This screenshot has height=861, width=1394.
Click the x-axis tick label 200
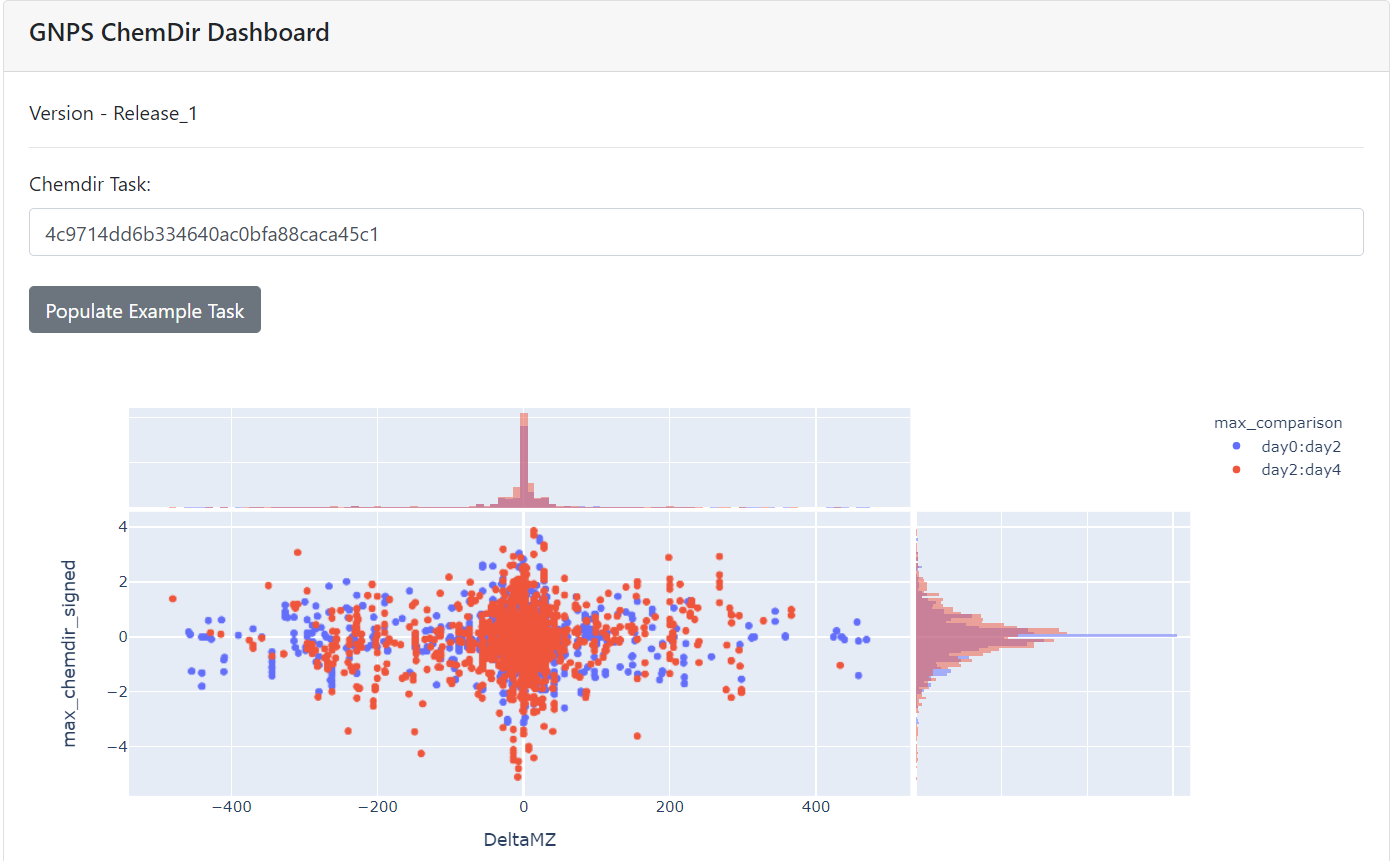click(x=670, y=806)
